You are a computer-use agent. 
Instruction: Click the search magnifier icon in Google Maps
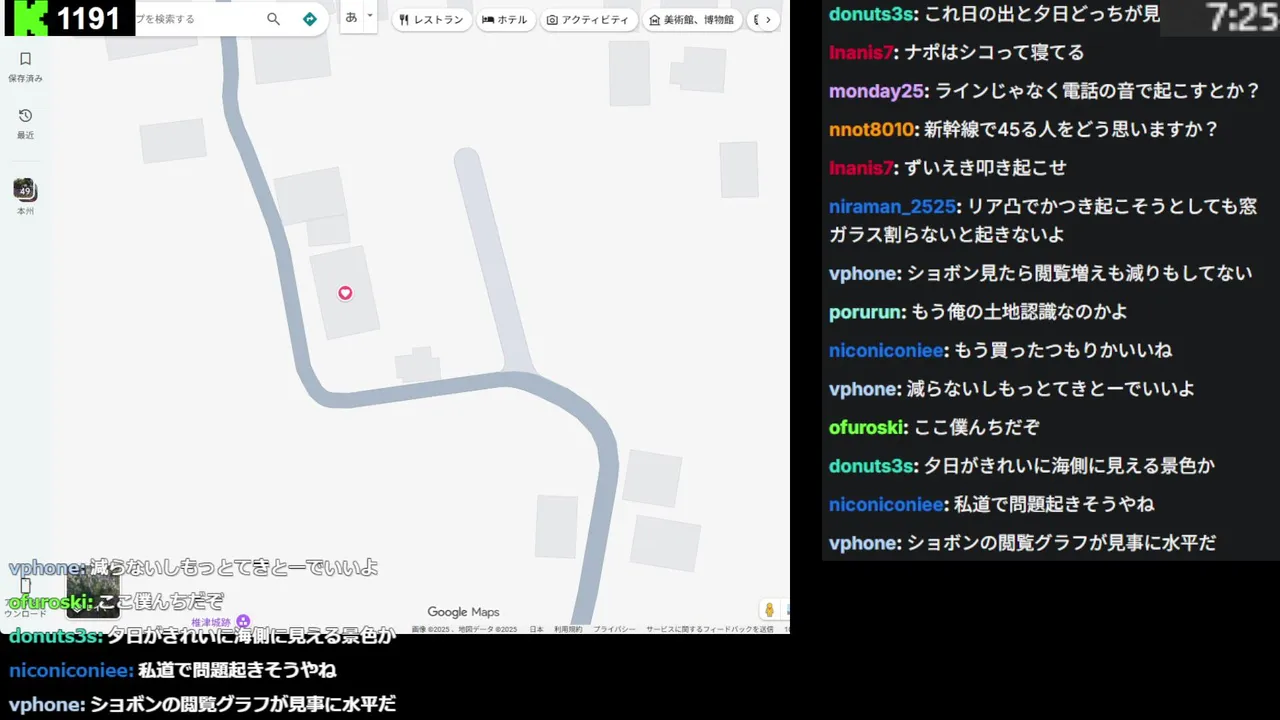pyautogui.click(x=273, y=19)
